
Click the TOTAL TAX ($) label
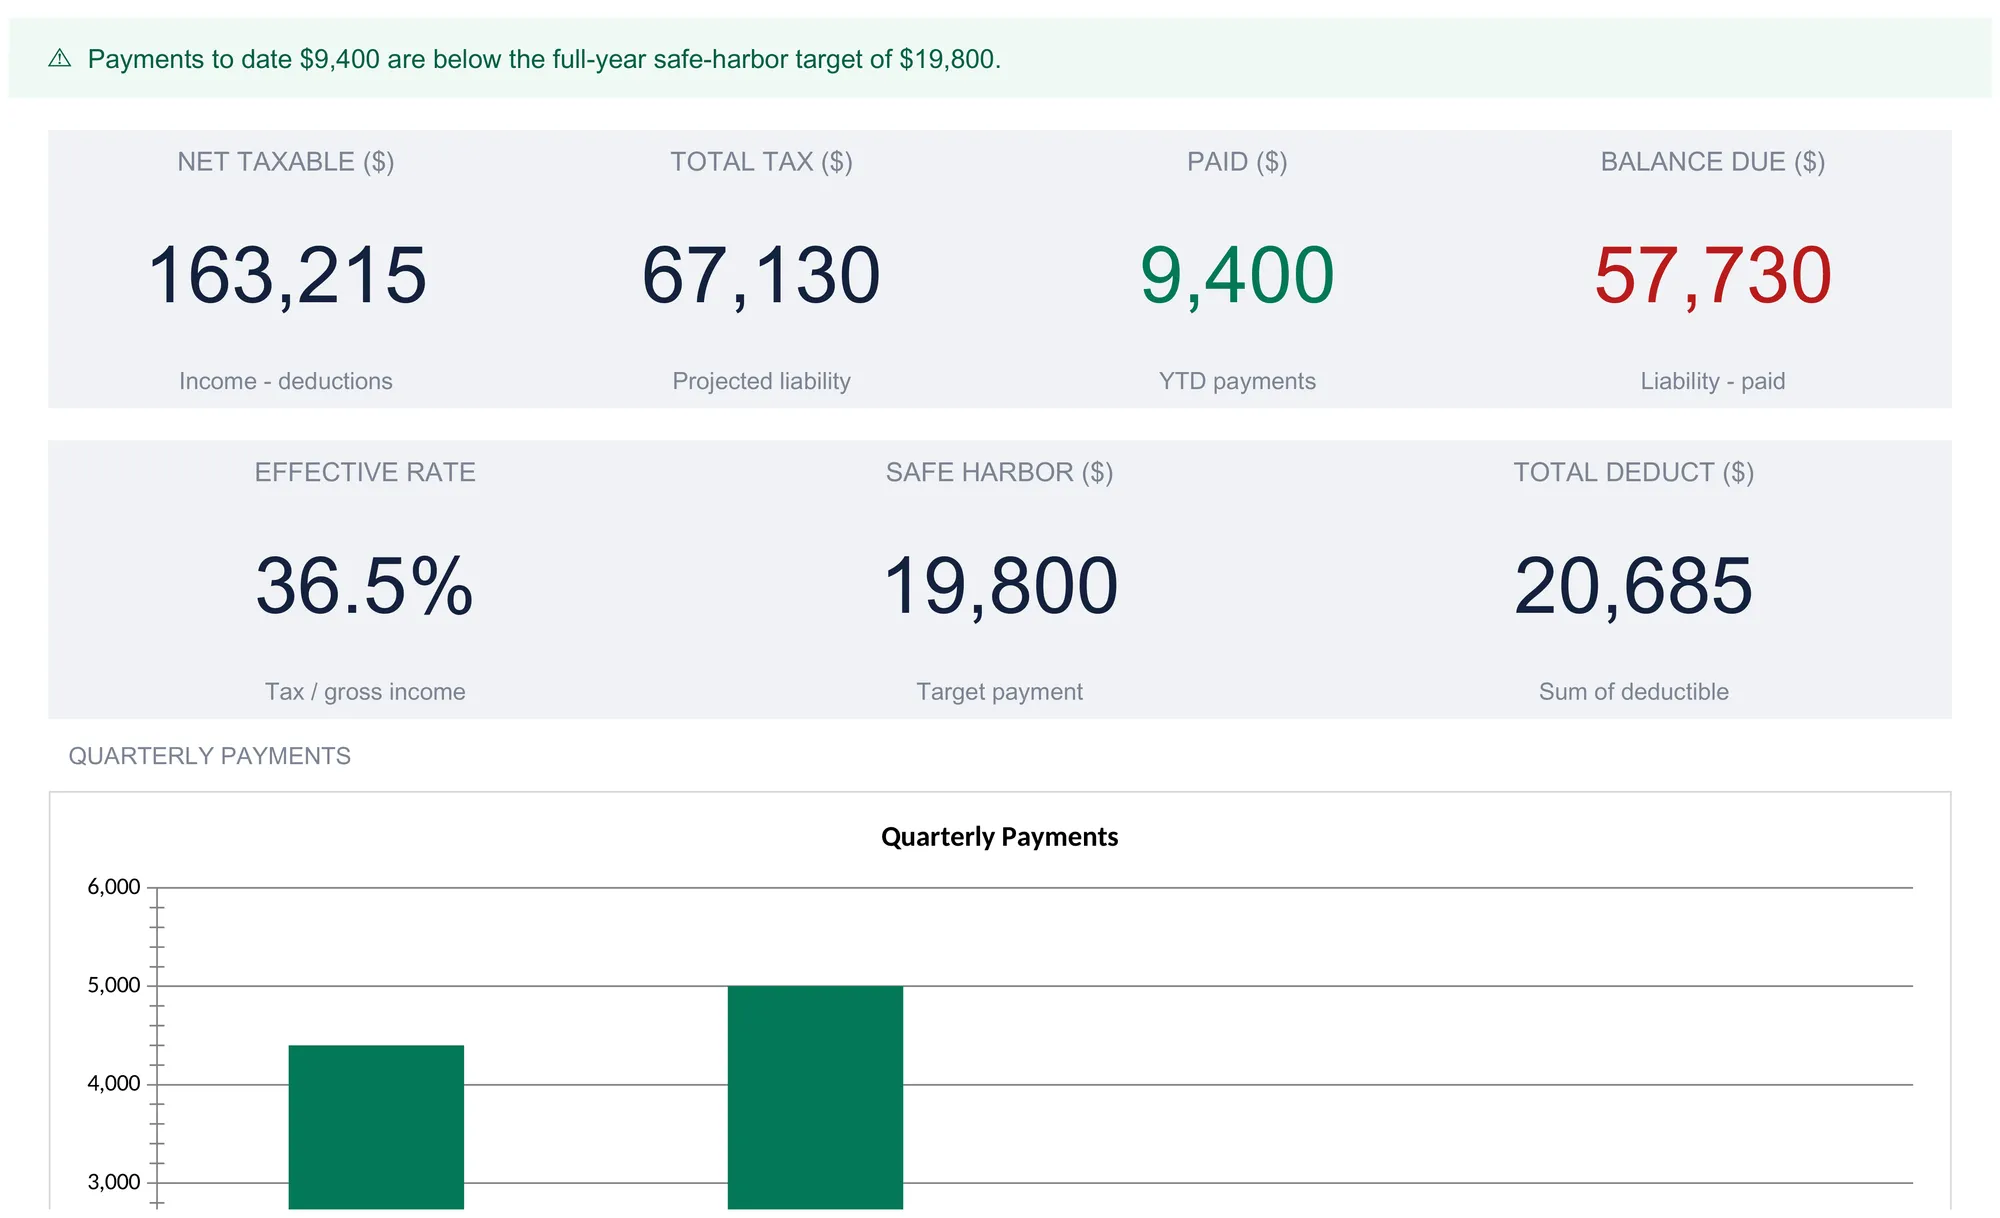point(761,162)
